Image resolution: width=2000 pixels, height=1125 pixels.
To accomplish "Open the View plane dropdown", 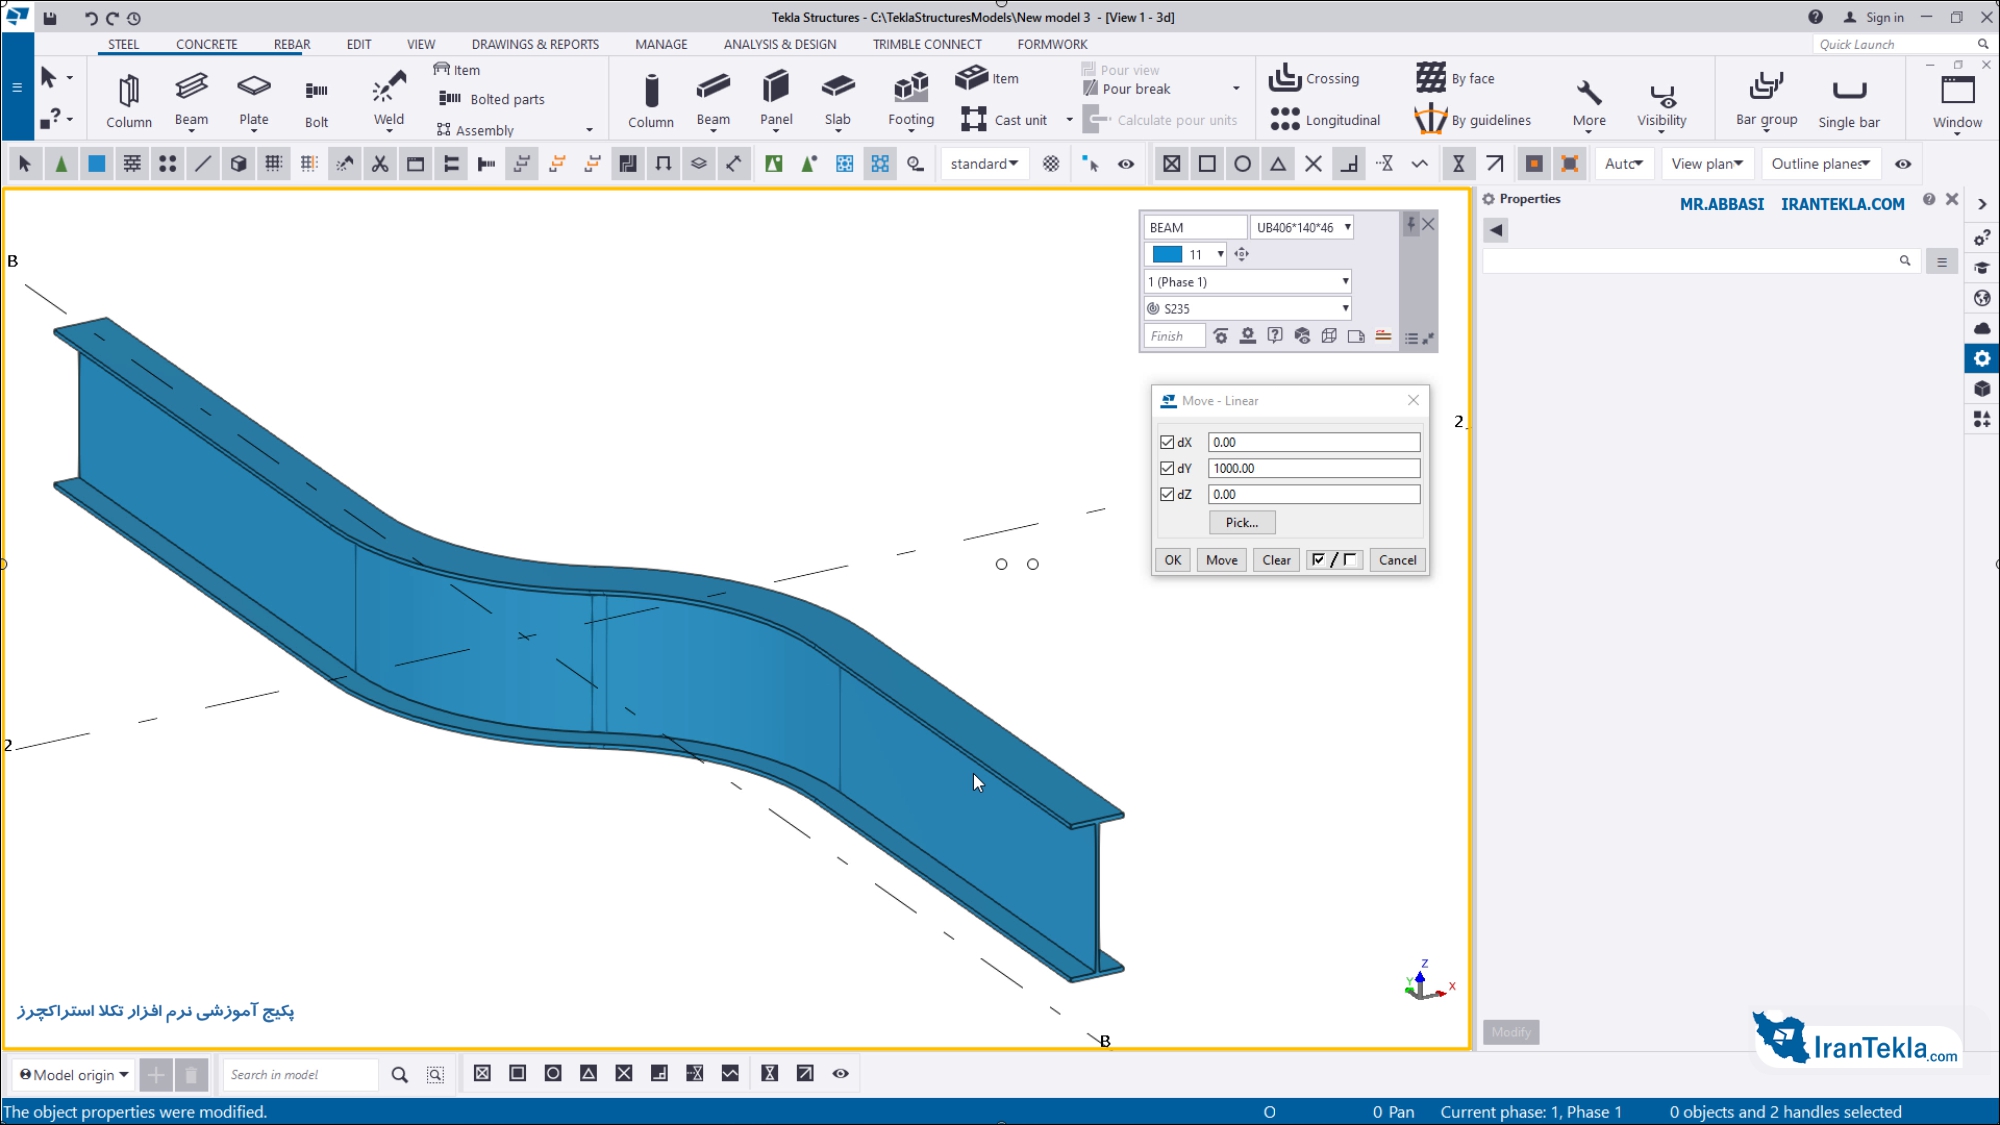I will (1707, 164).
